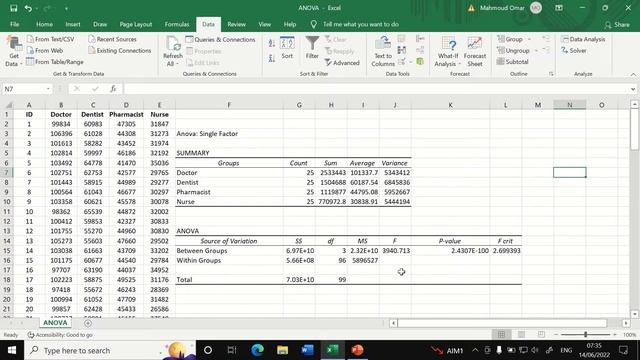The width and height of the screenshot is (640, 360).
Task: Import data From Text/CSV
Action: (x=51, y=39)
